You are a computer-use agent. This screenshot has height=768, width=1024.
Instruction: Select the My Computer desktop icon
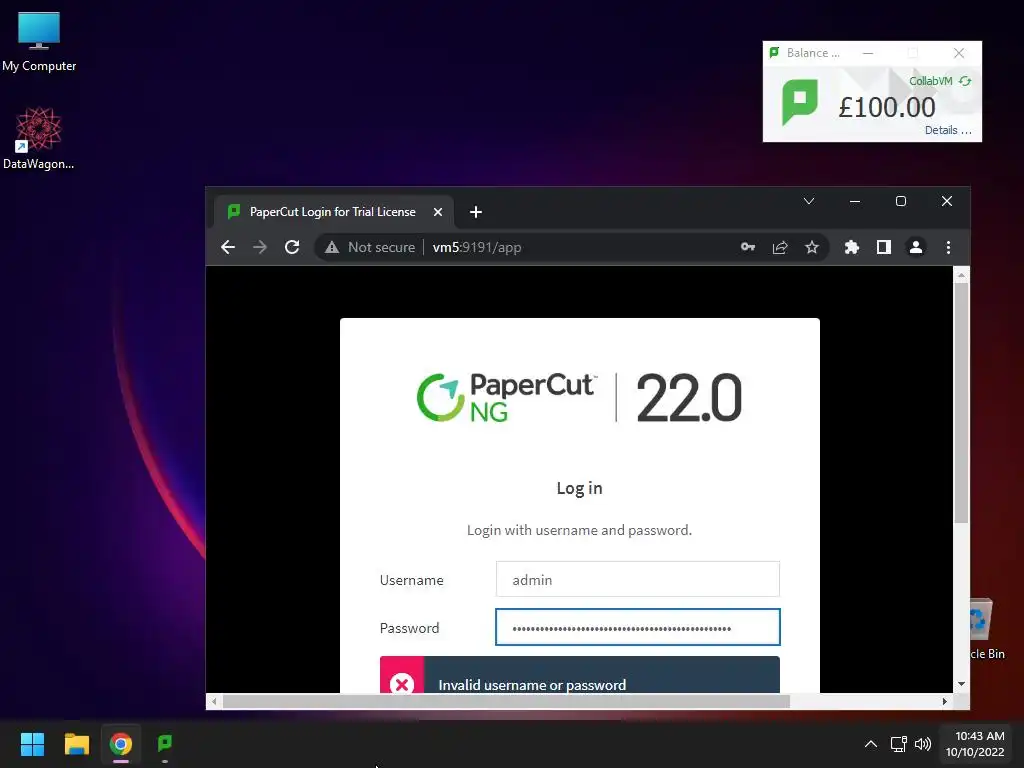(x=39, y=42)
